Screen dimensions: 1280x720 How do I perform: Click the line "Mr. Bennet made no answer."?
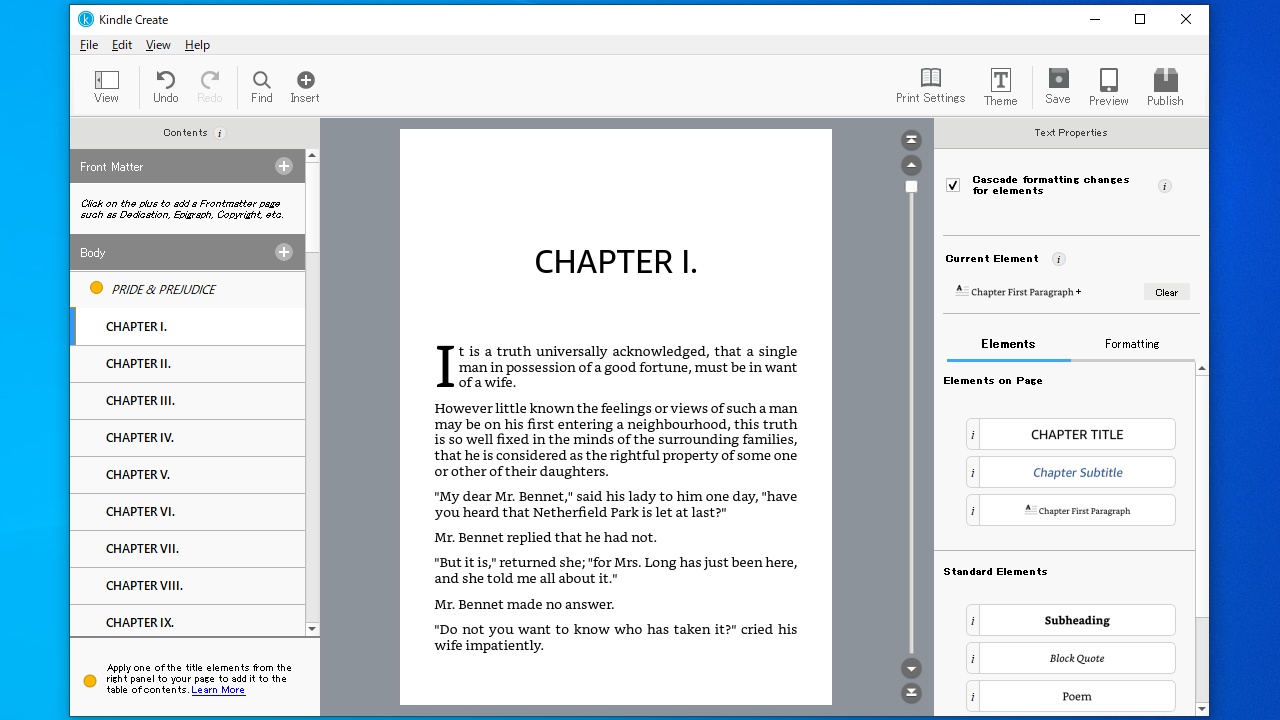[x=524, y=605]
